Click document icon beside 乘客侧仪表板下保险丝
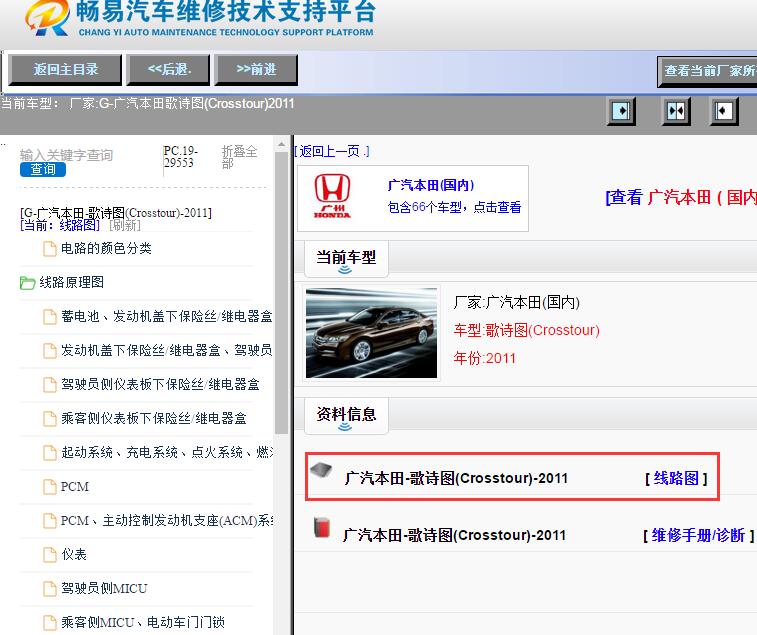 coord(50,419)
